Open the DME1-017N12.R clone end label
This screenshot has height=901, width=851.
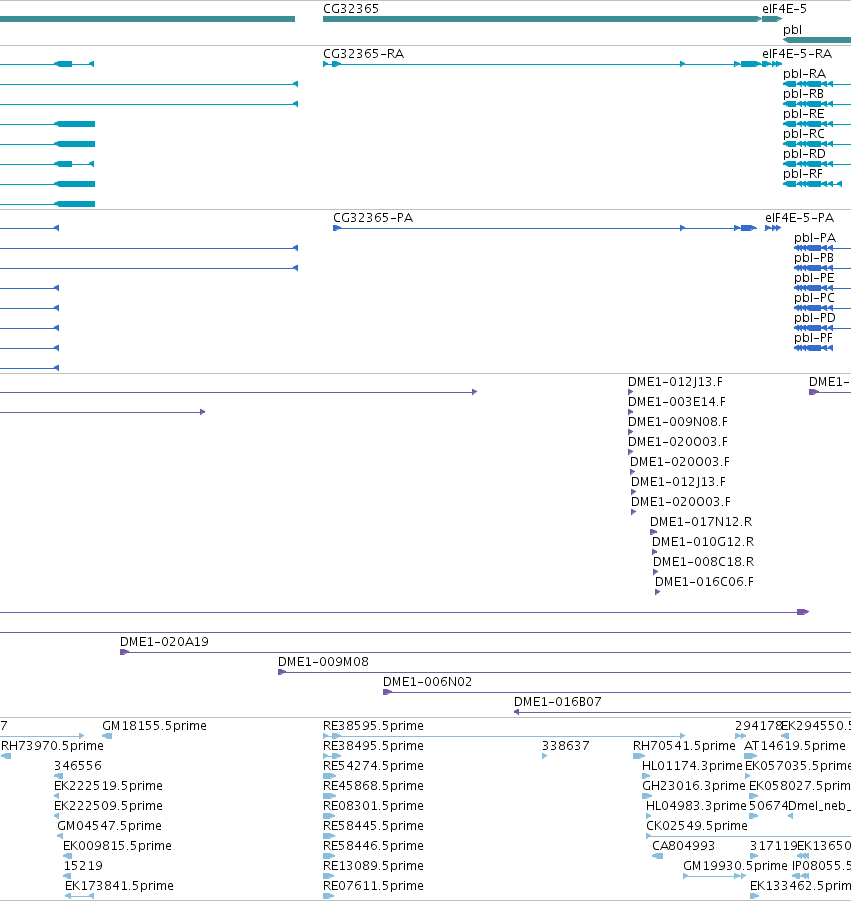point(700,522)
